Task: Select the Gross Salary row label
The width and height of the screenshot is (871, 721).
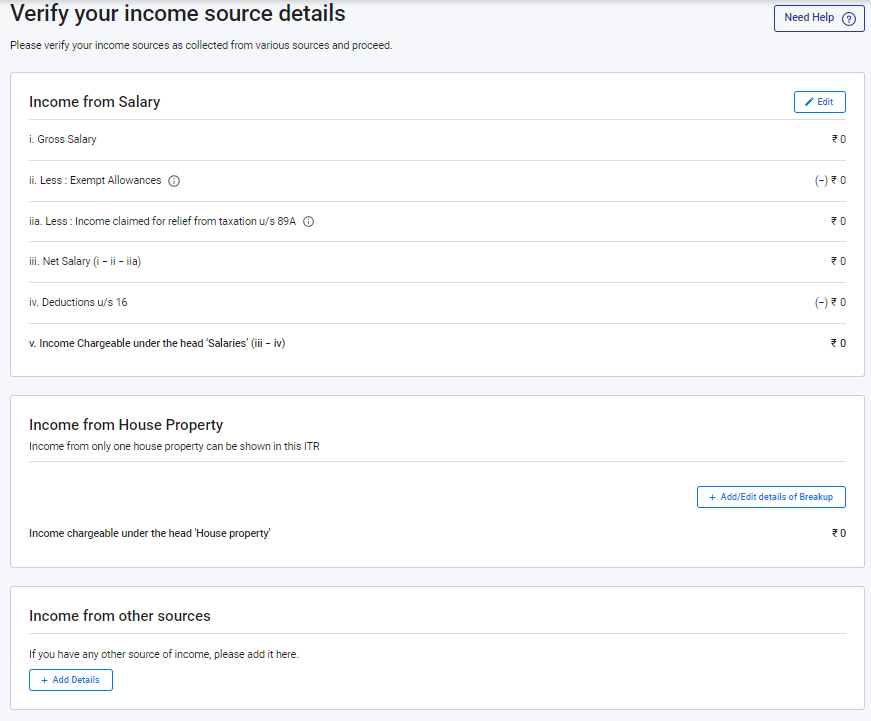Action: pyautogui.click(x=63, y=140)
